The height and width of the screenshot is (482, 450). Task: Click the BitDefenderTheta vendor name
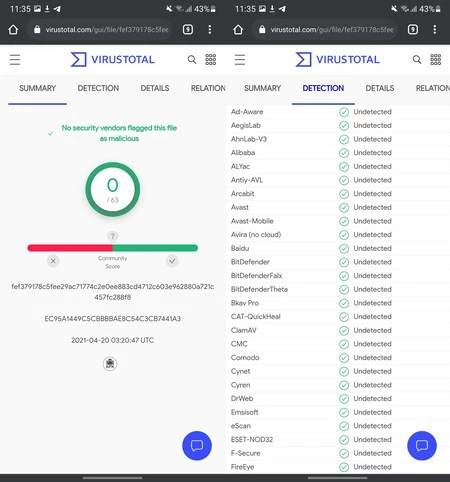(x=259, y=289)
